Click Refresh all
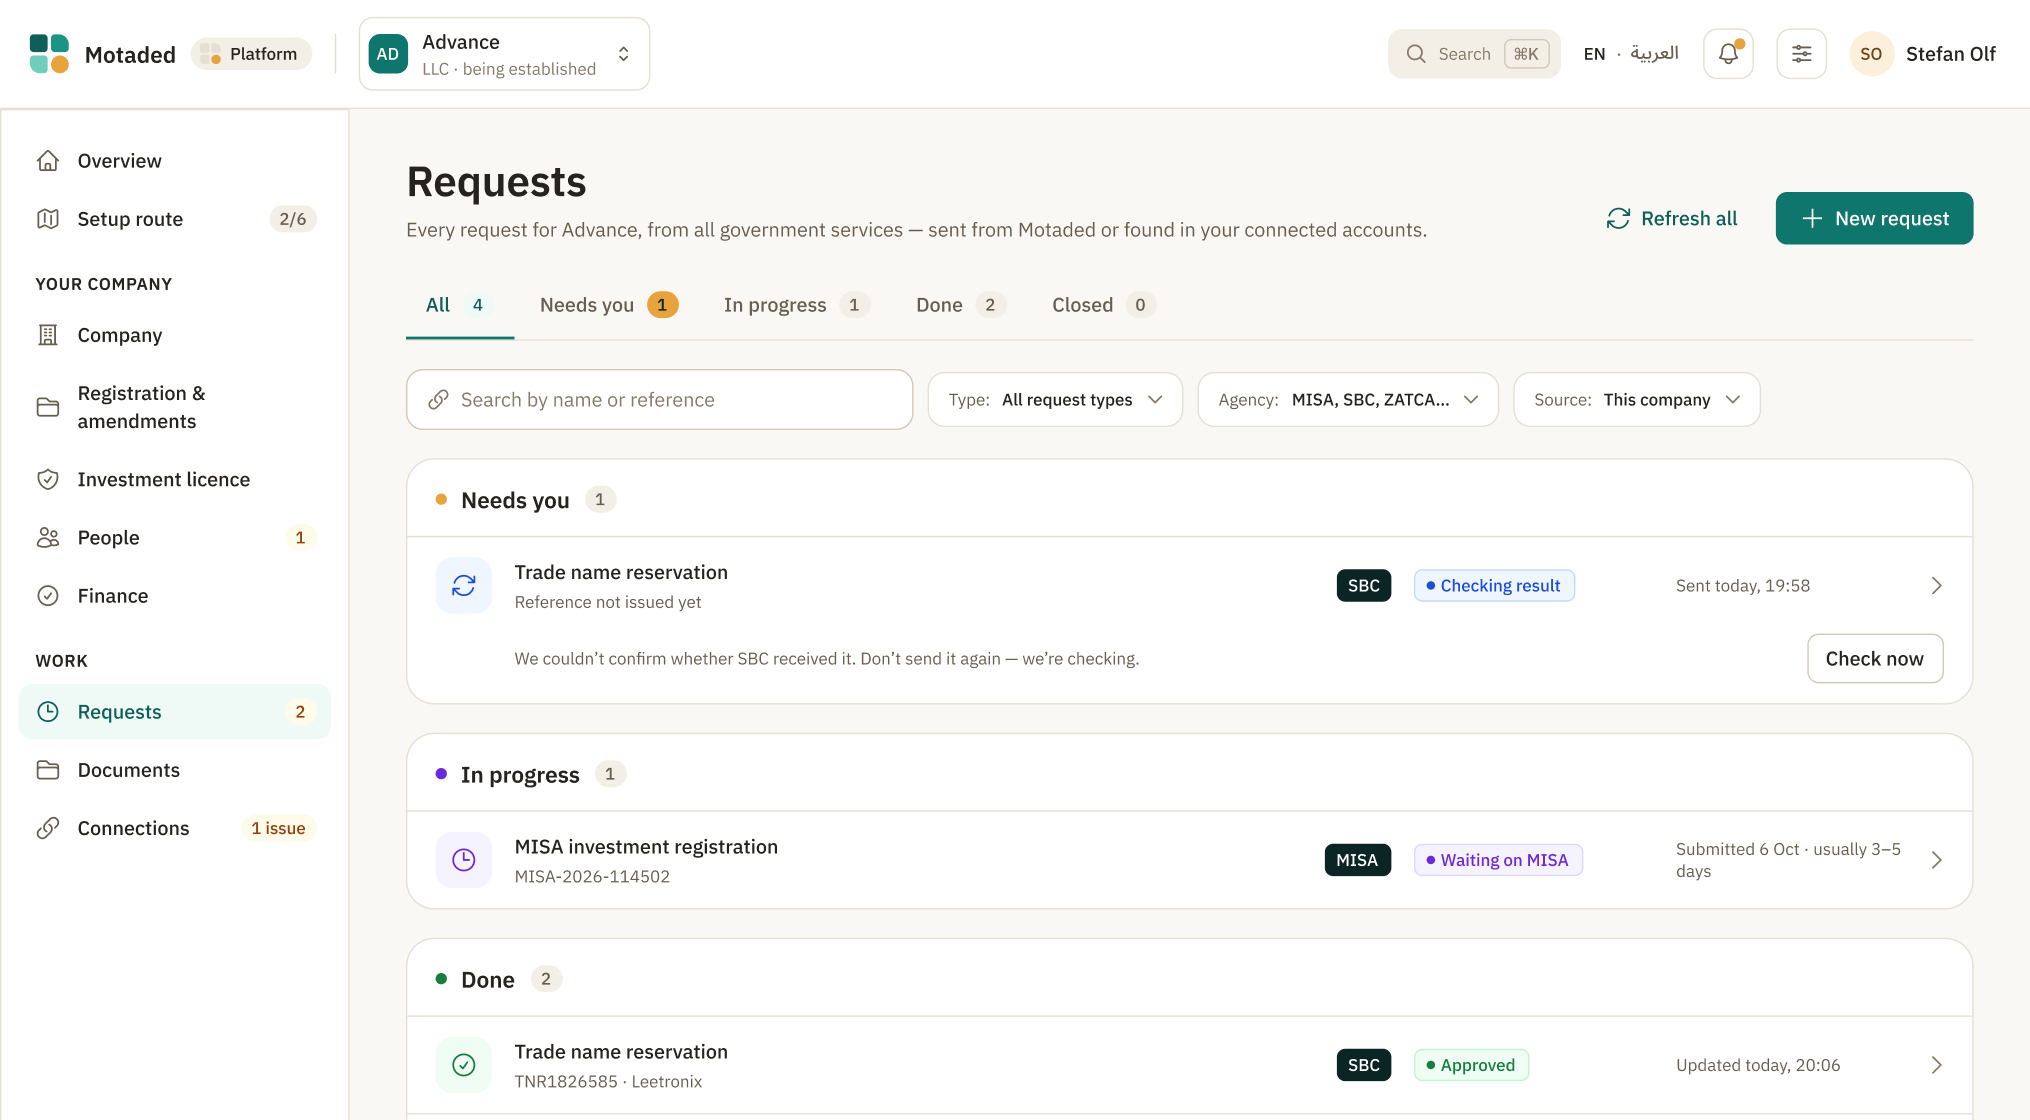The height and width of the screenshot is (1120, 2030). [x=1672, y=218]
